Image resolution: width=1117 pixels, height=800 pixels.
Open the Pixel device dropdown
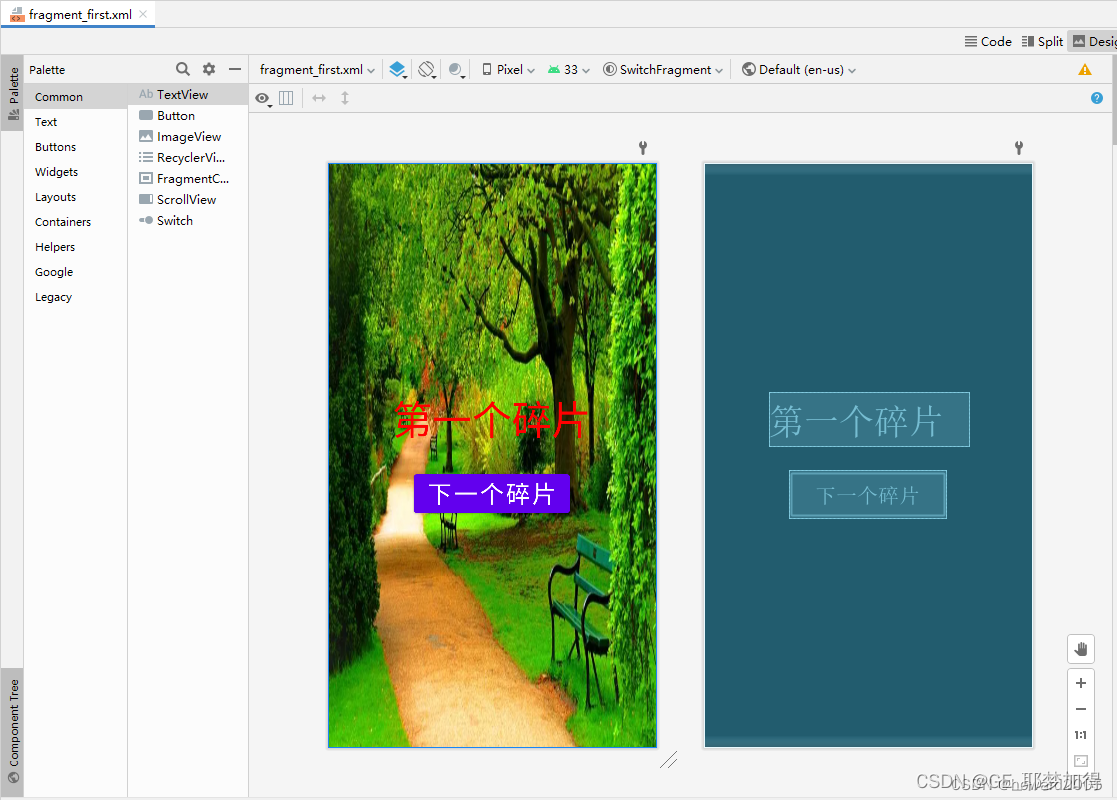pos(509,70)
